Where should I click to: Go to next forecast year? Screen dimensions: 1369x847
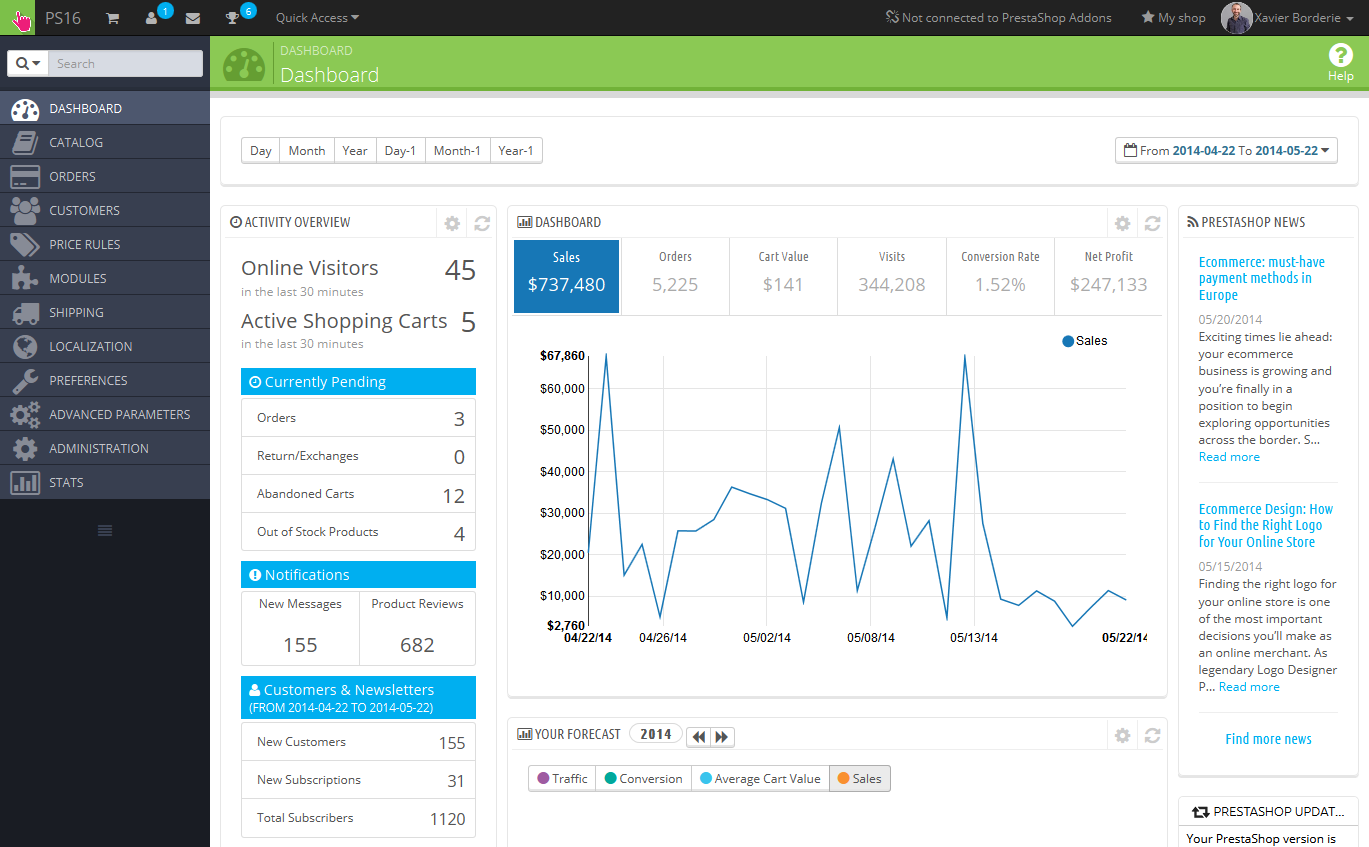[x=722, y=736]
